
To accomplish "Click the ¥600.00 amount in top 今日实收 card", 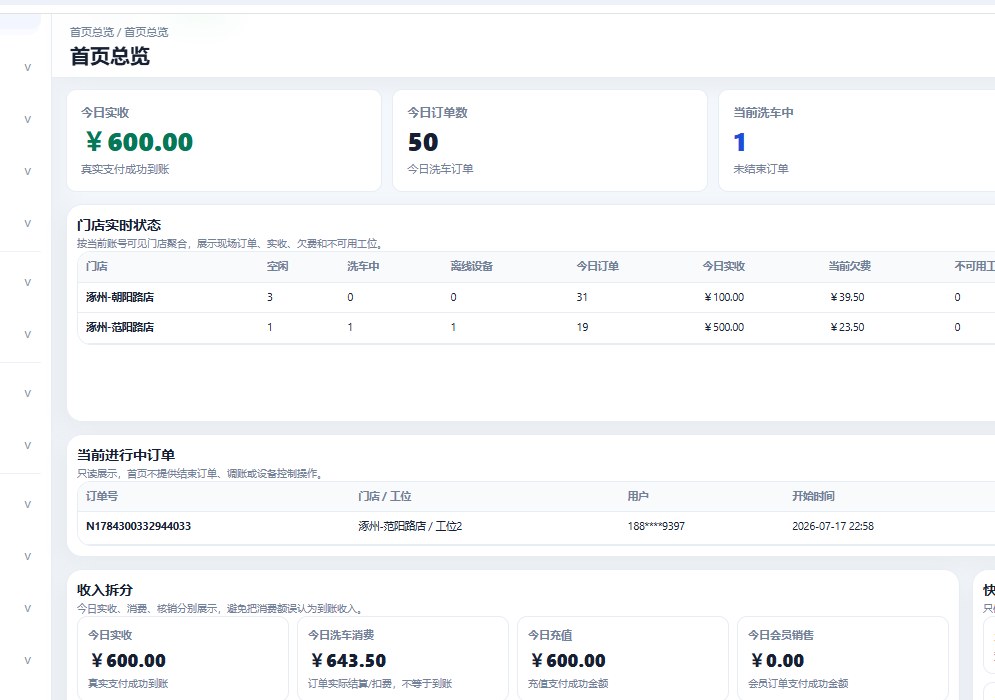I will [140, 142].
